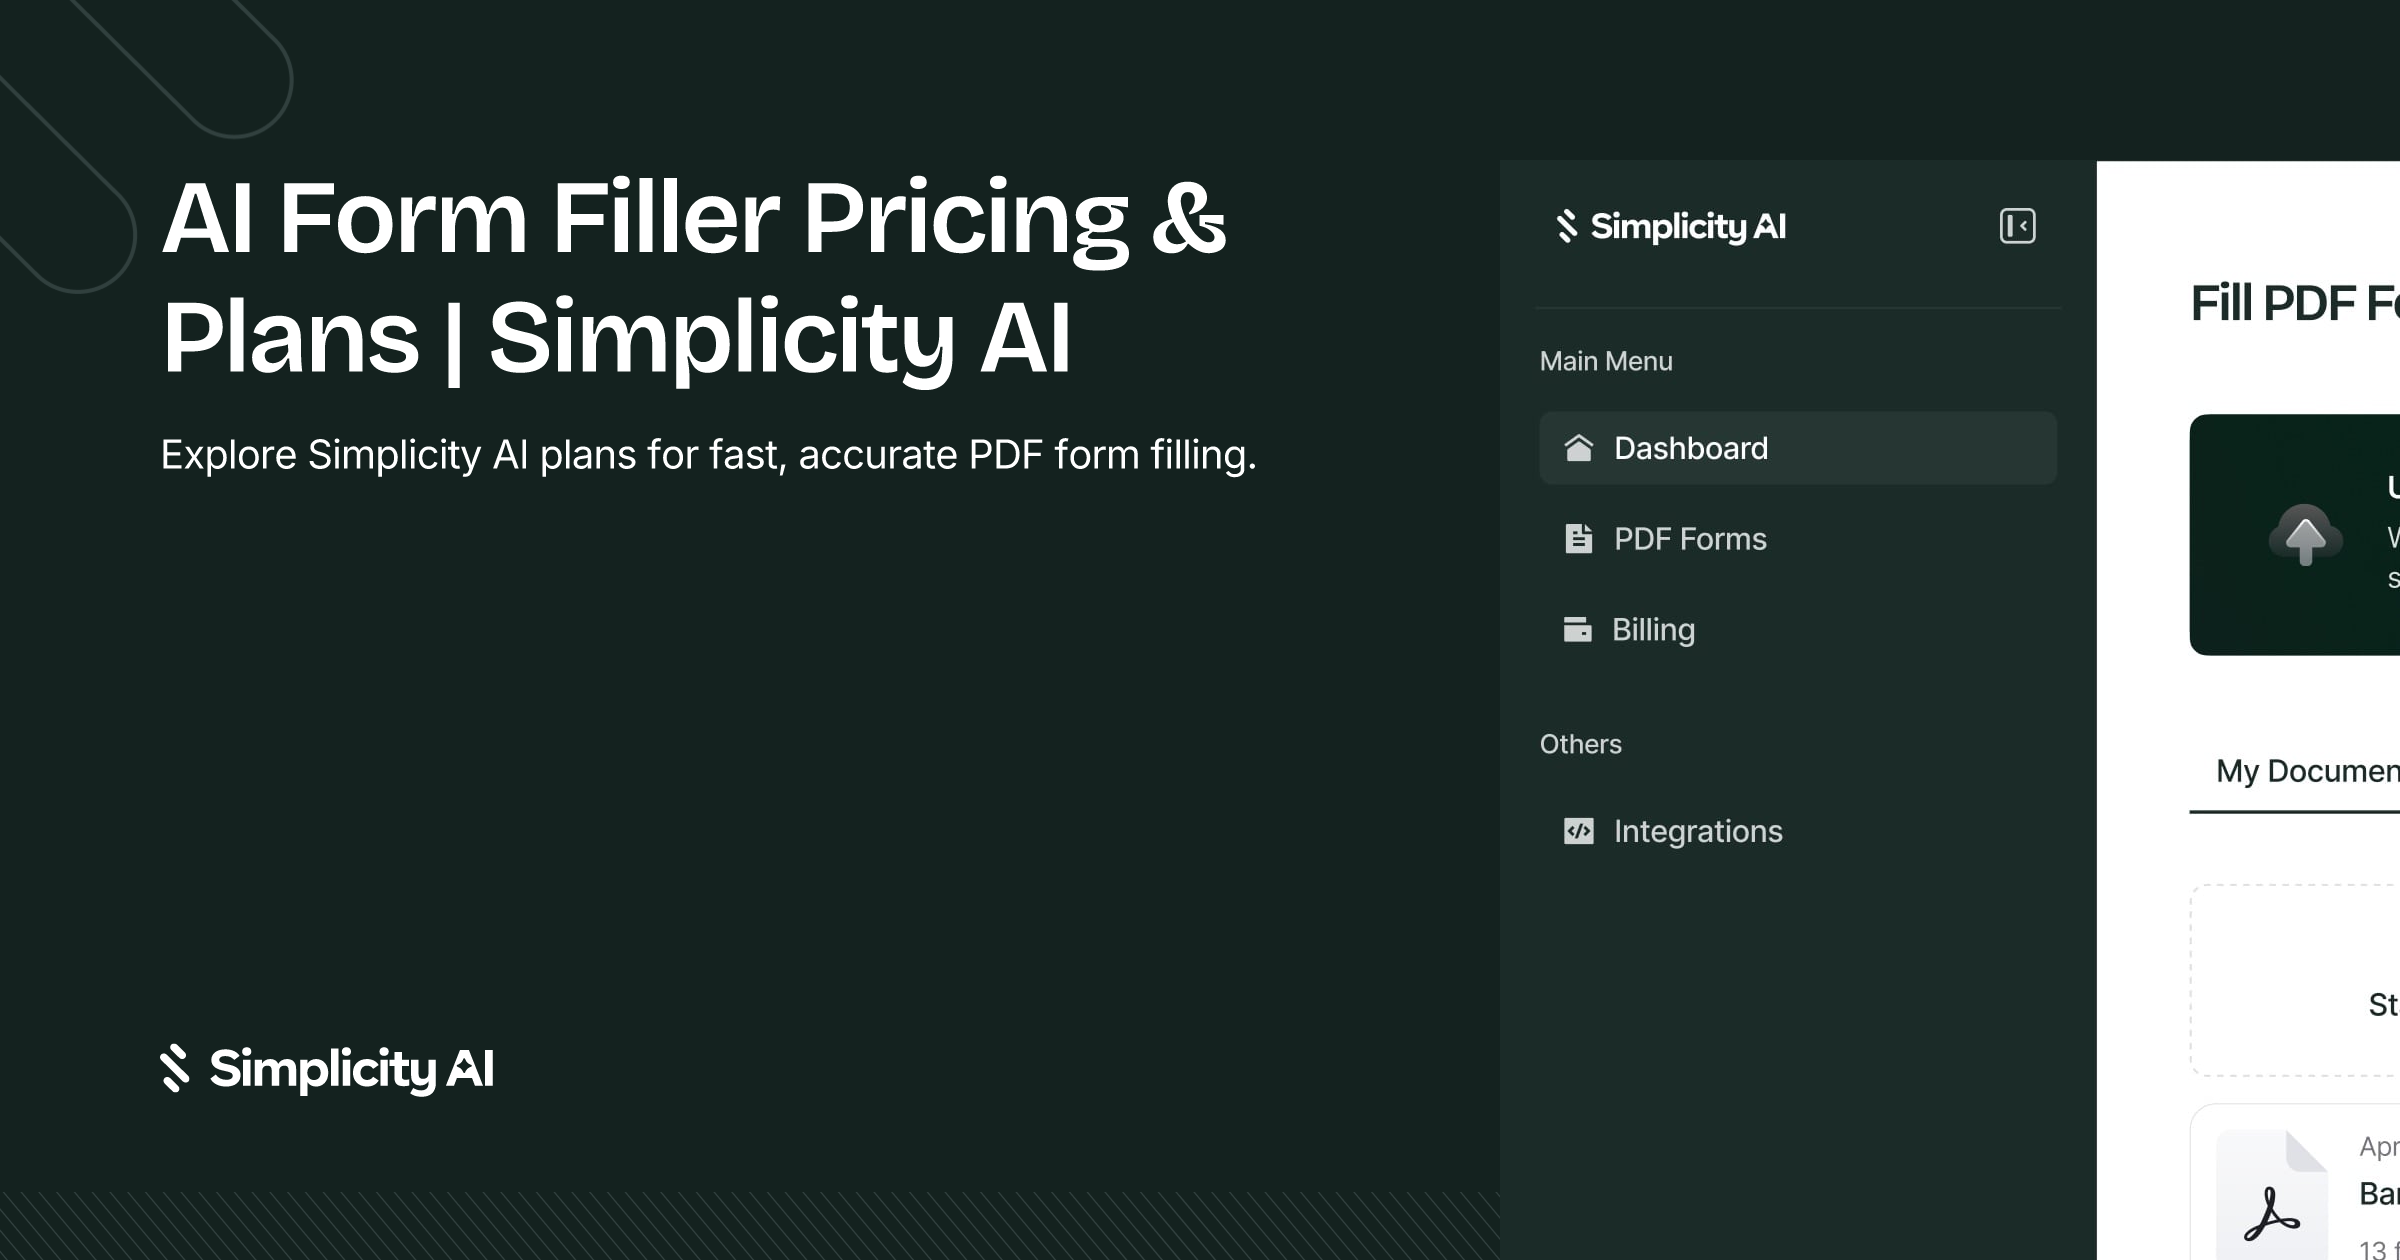Click the bottom-left Simplicity AI logo

point(327,1069)
